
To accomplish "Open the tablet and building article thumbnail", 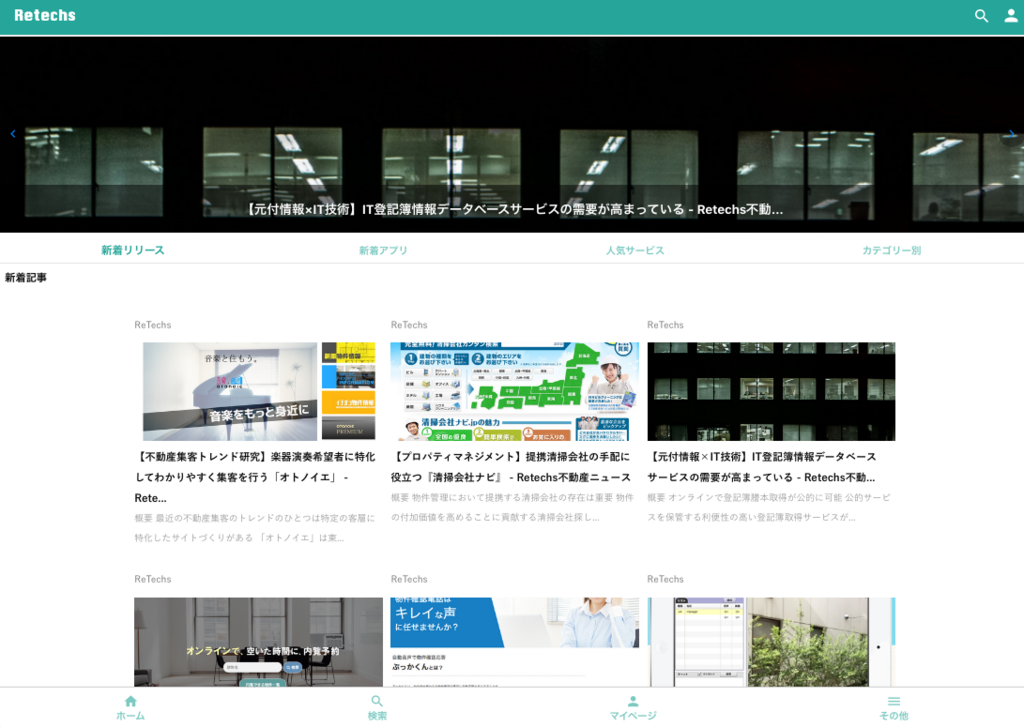I will tap(771, 641).
